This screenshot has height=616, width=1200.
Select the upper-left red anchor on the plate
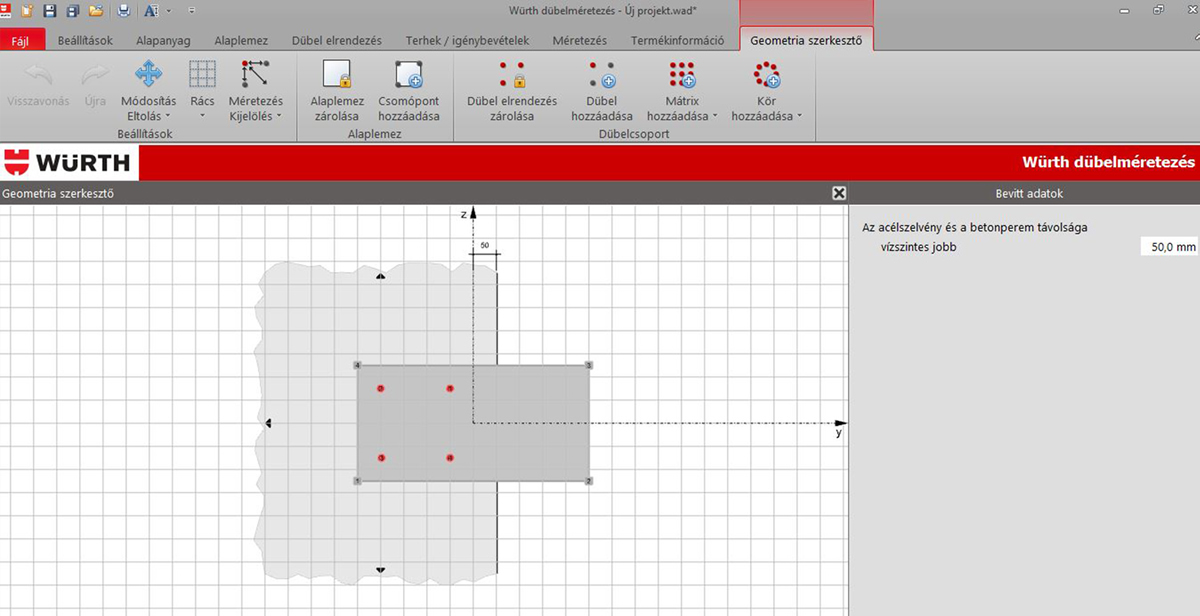tap(381, 388)
